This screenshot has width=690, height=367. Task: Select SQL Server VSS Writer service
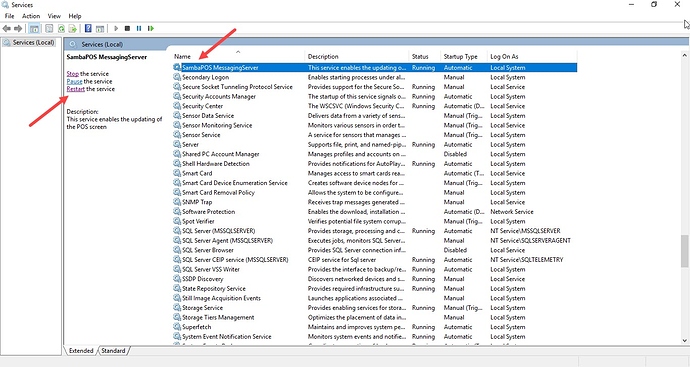pos(374,269)
